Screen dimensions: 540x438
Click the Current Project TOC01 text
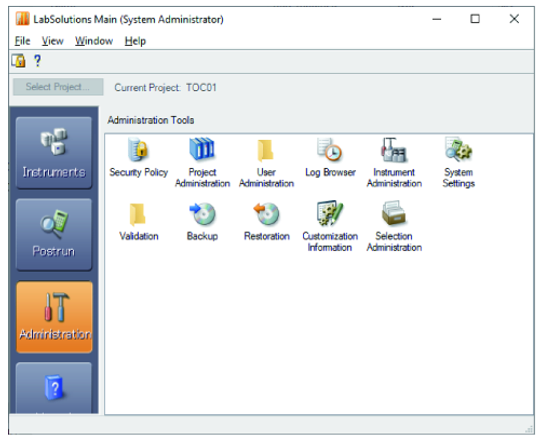click(165, 87)
